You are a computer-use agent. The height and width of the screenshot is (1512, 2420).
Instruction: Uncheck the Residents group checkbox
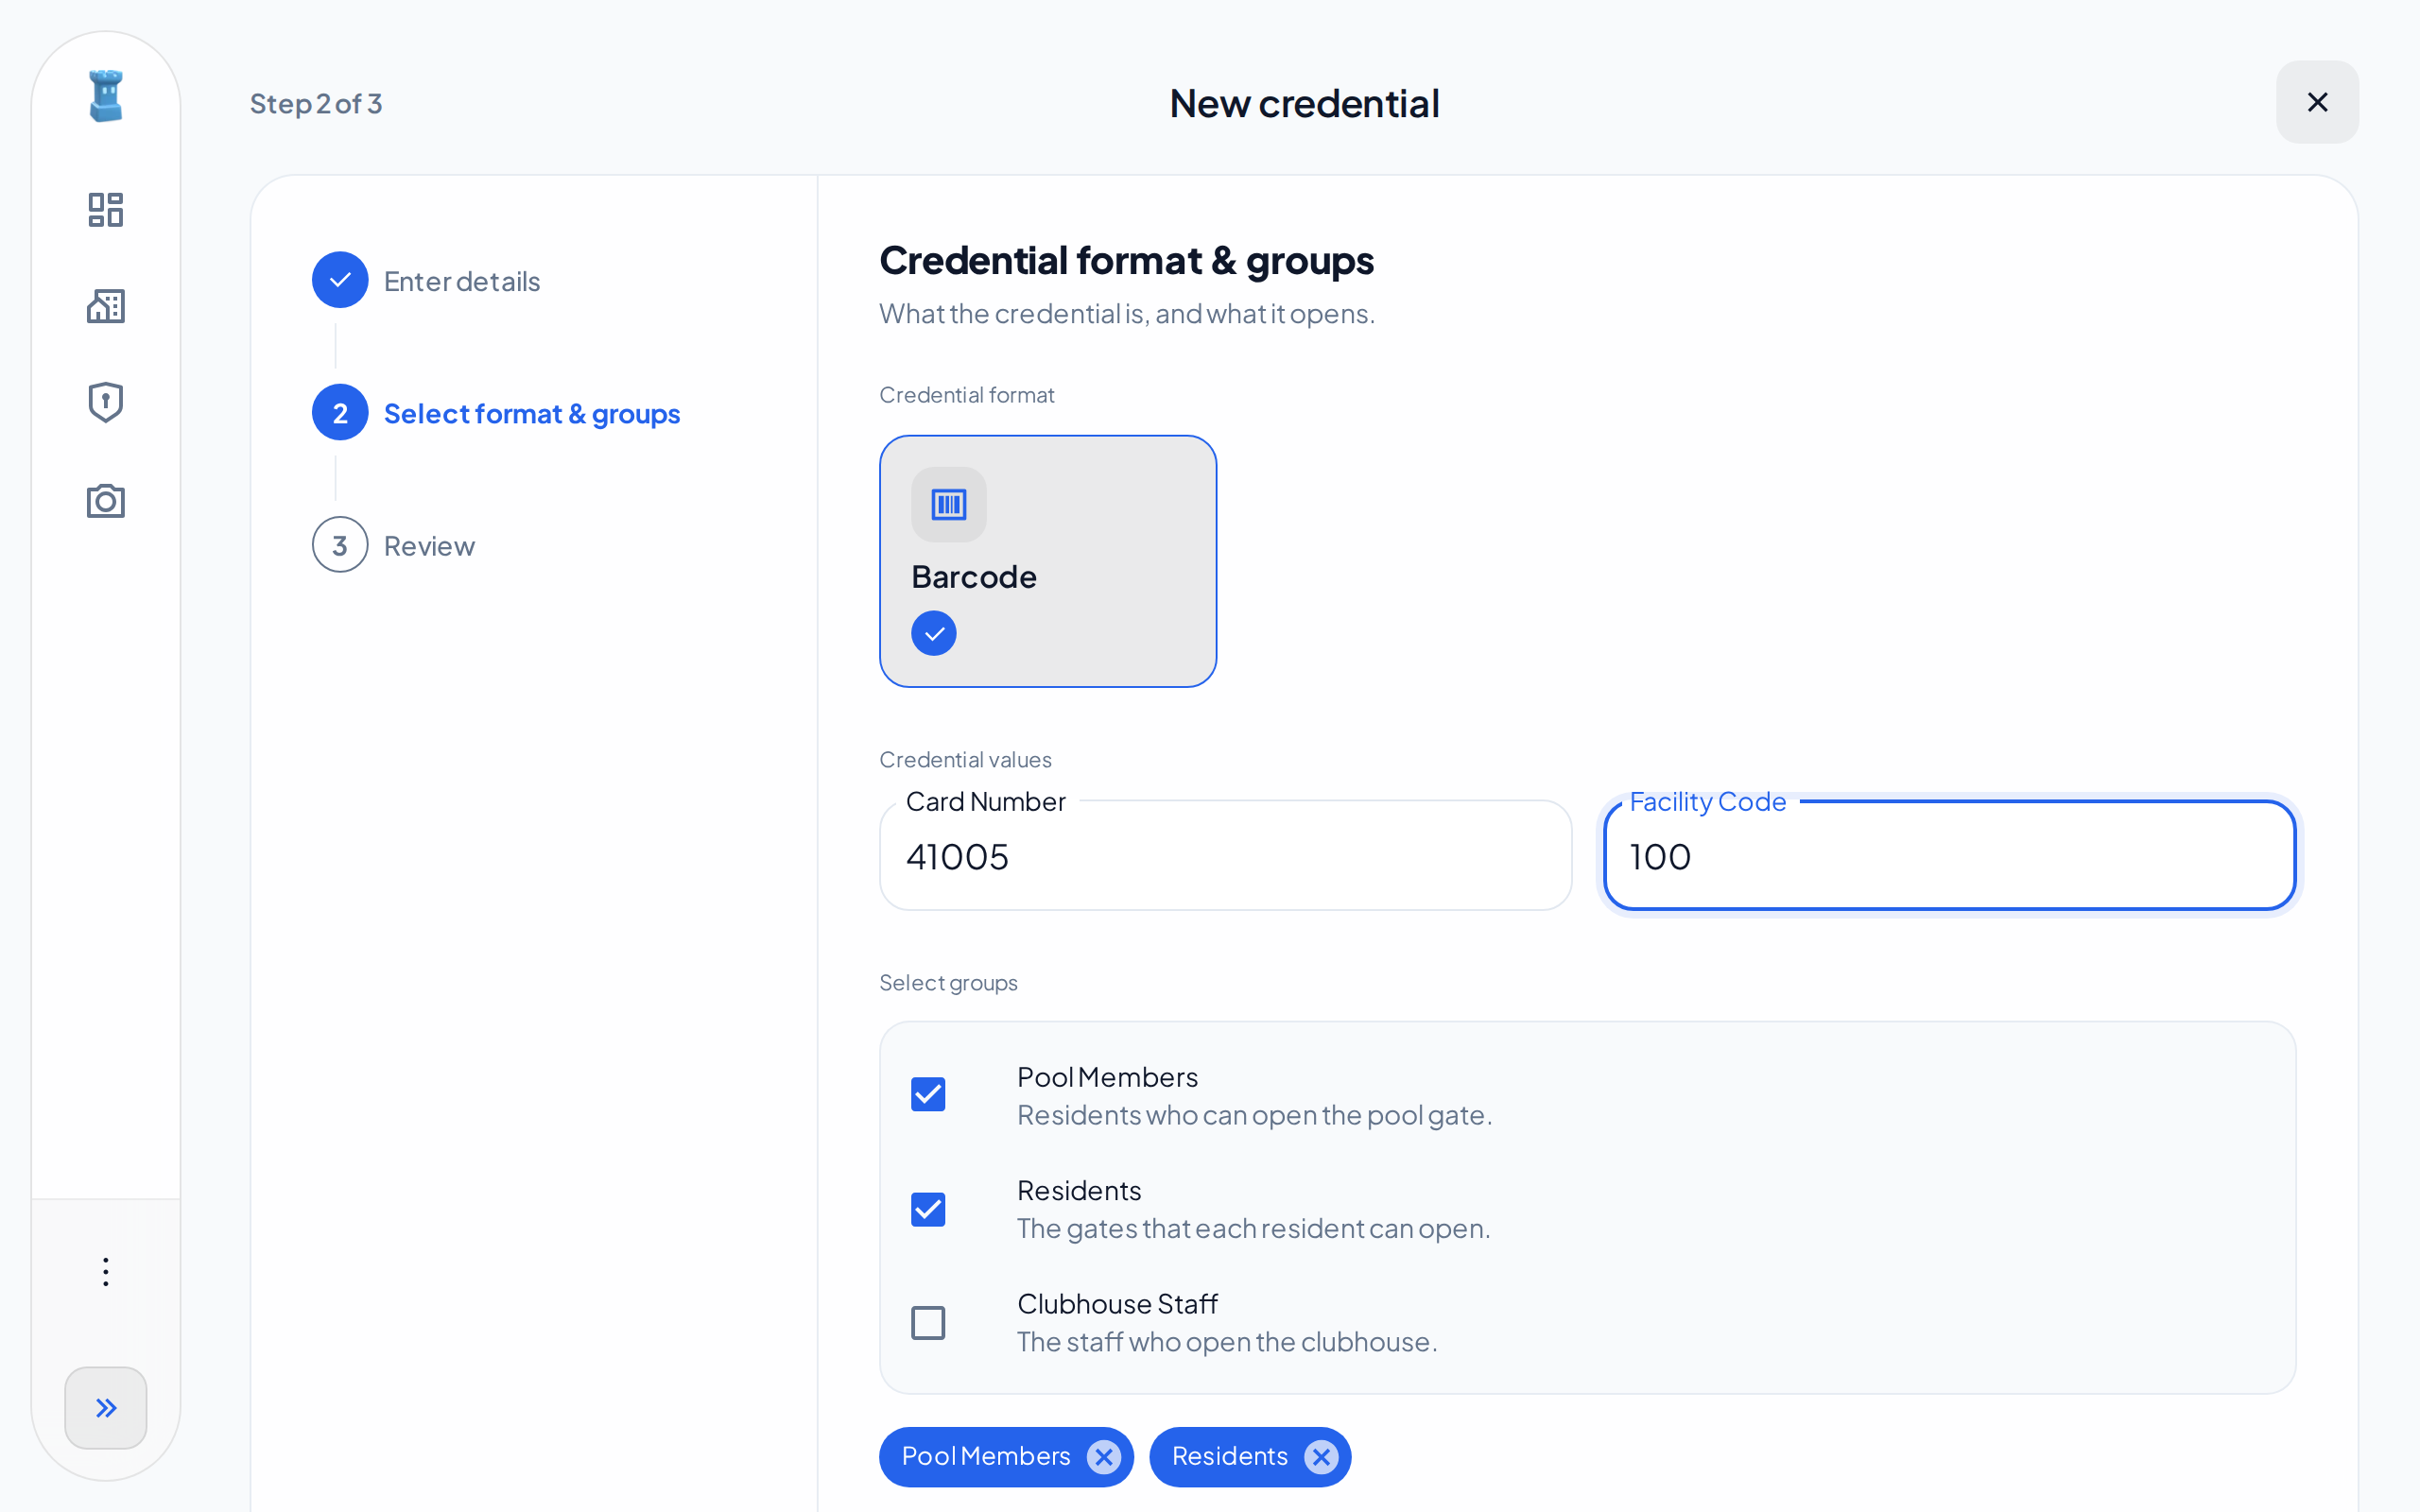coord(928,1209)
